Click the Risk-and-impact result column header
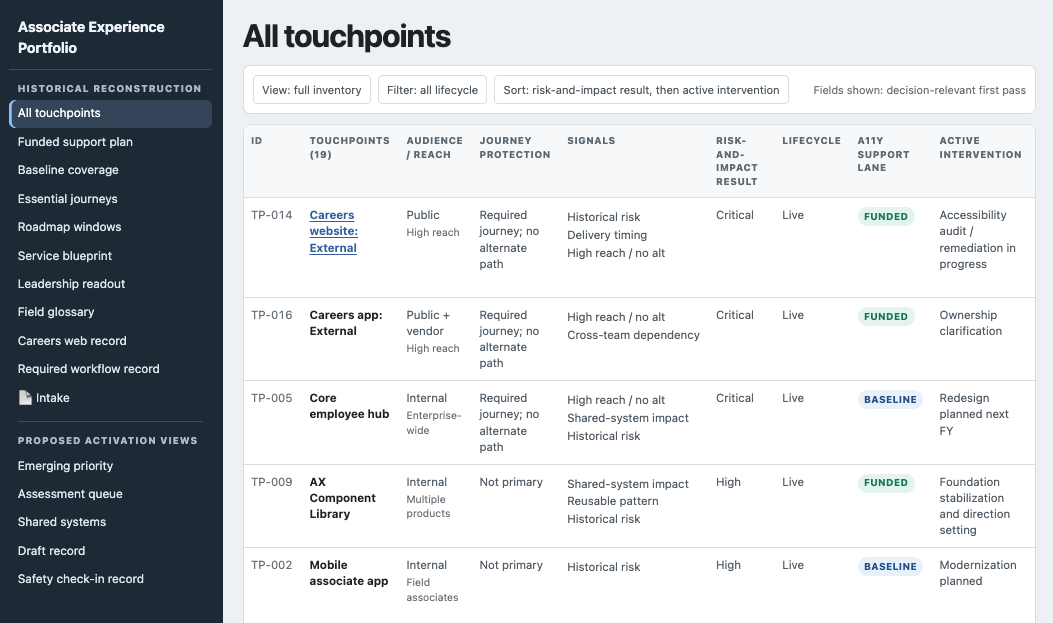This screenshot has height=623, width=1053. (x=737, y=161)
